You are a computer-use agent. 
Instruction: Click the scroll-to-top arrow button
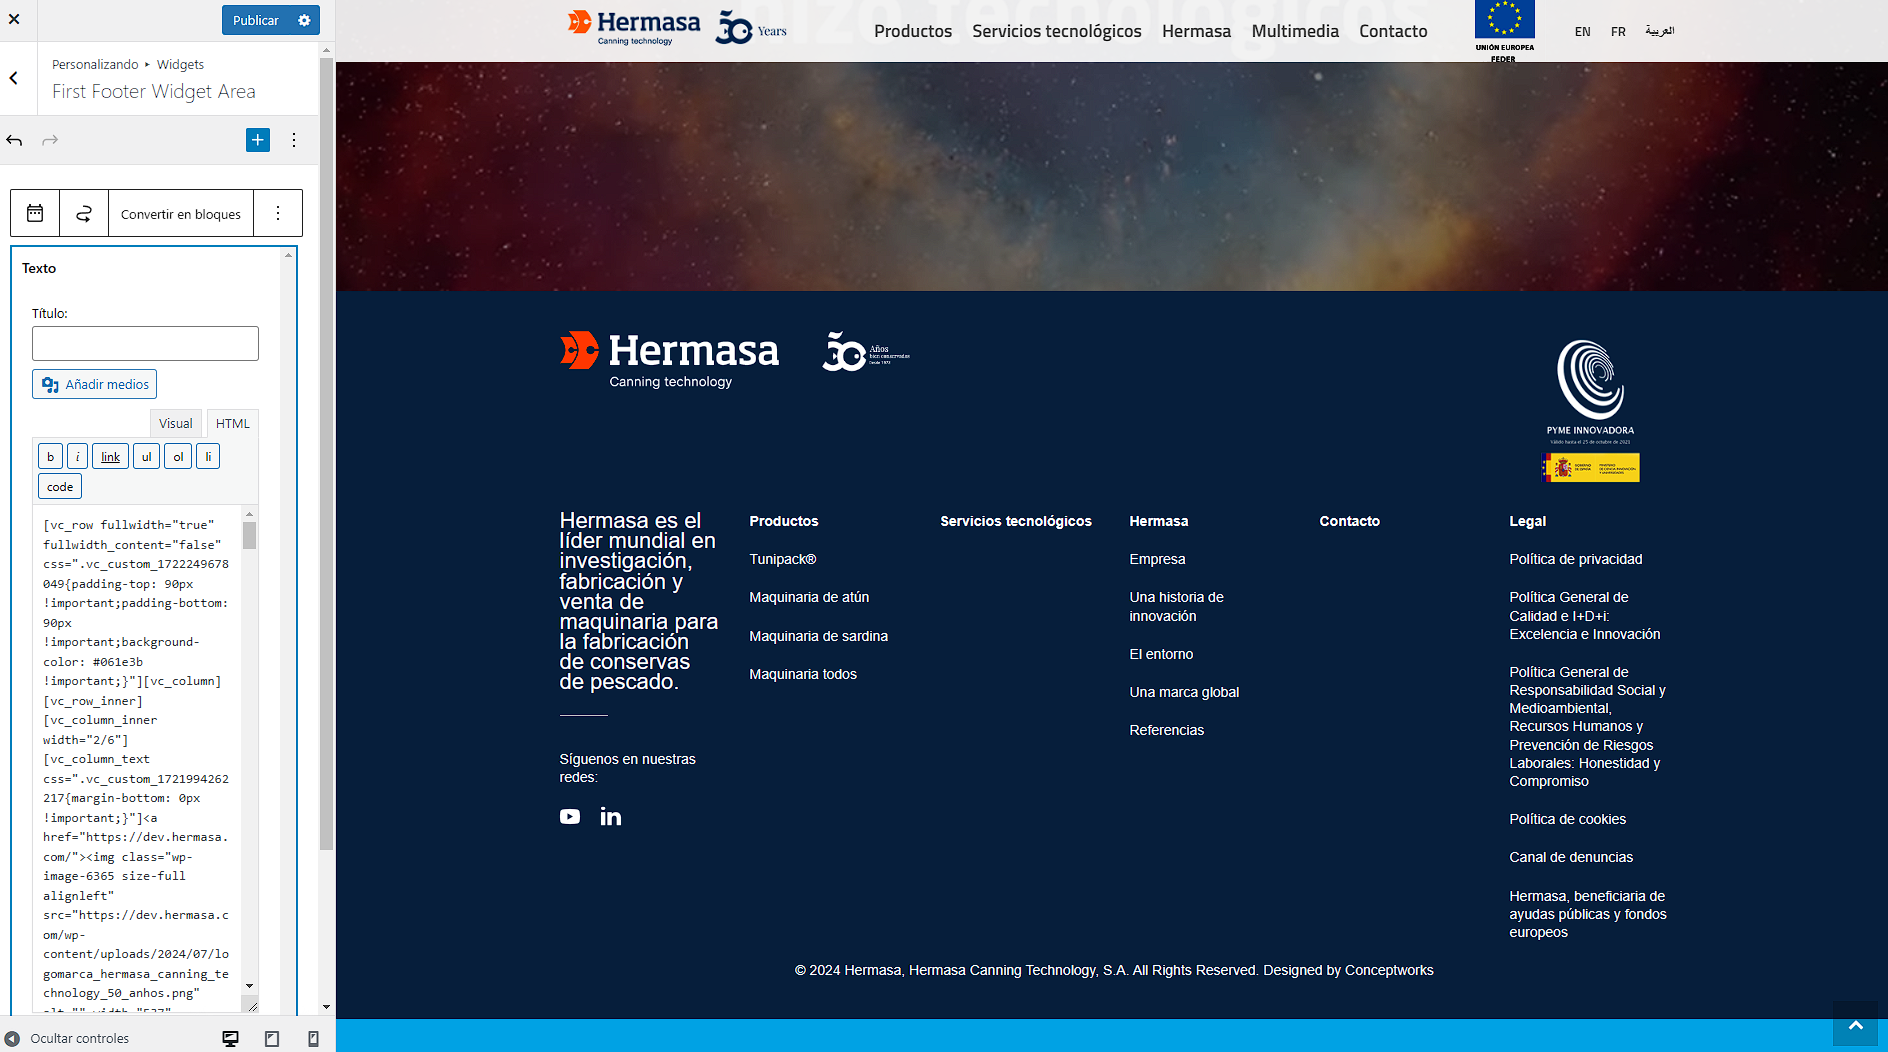pyautogui.click(x=1855, y=1025)
